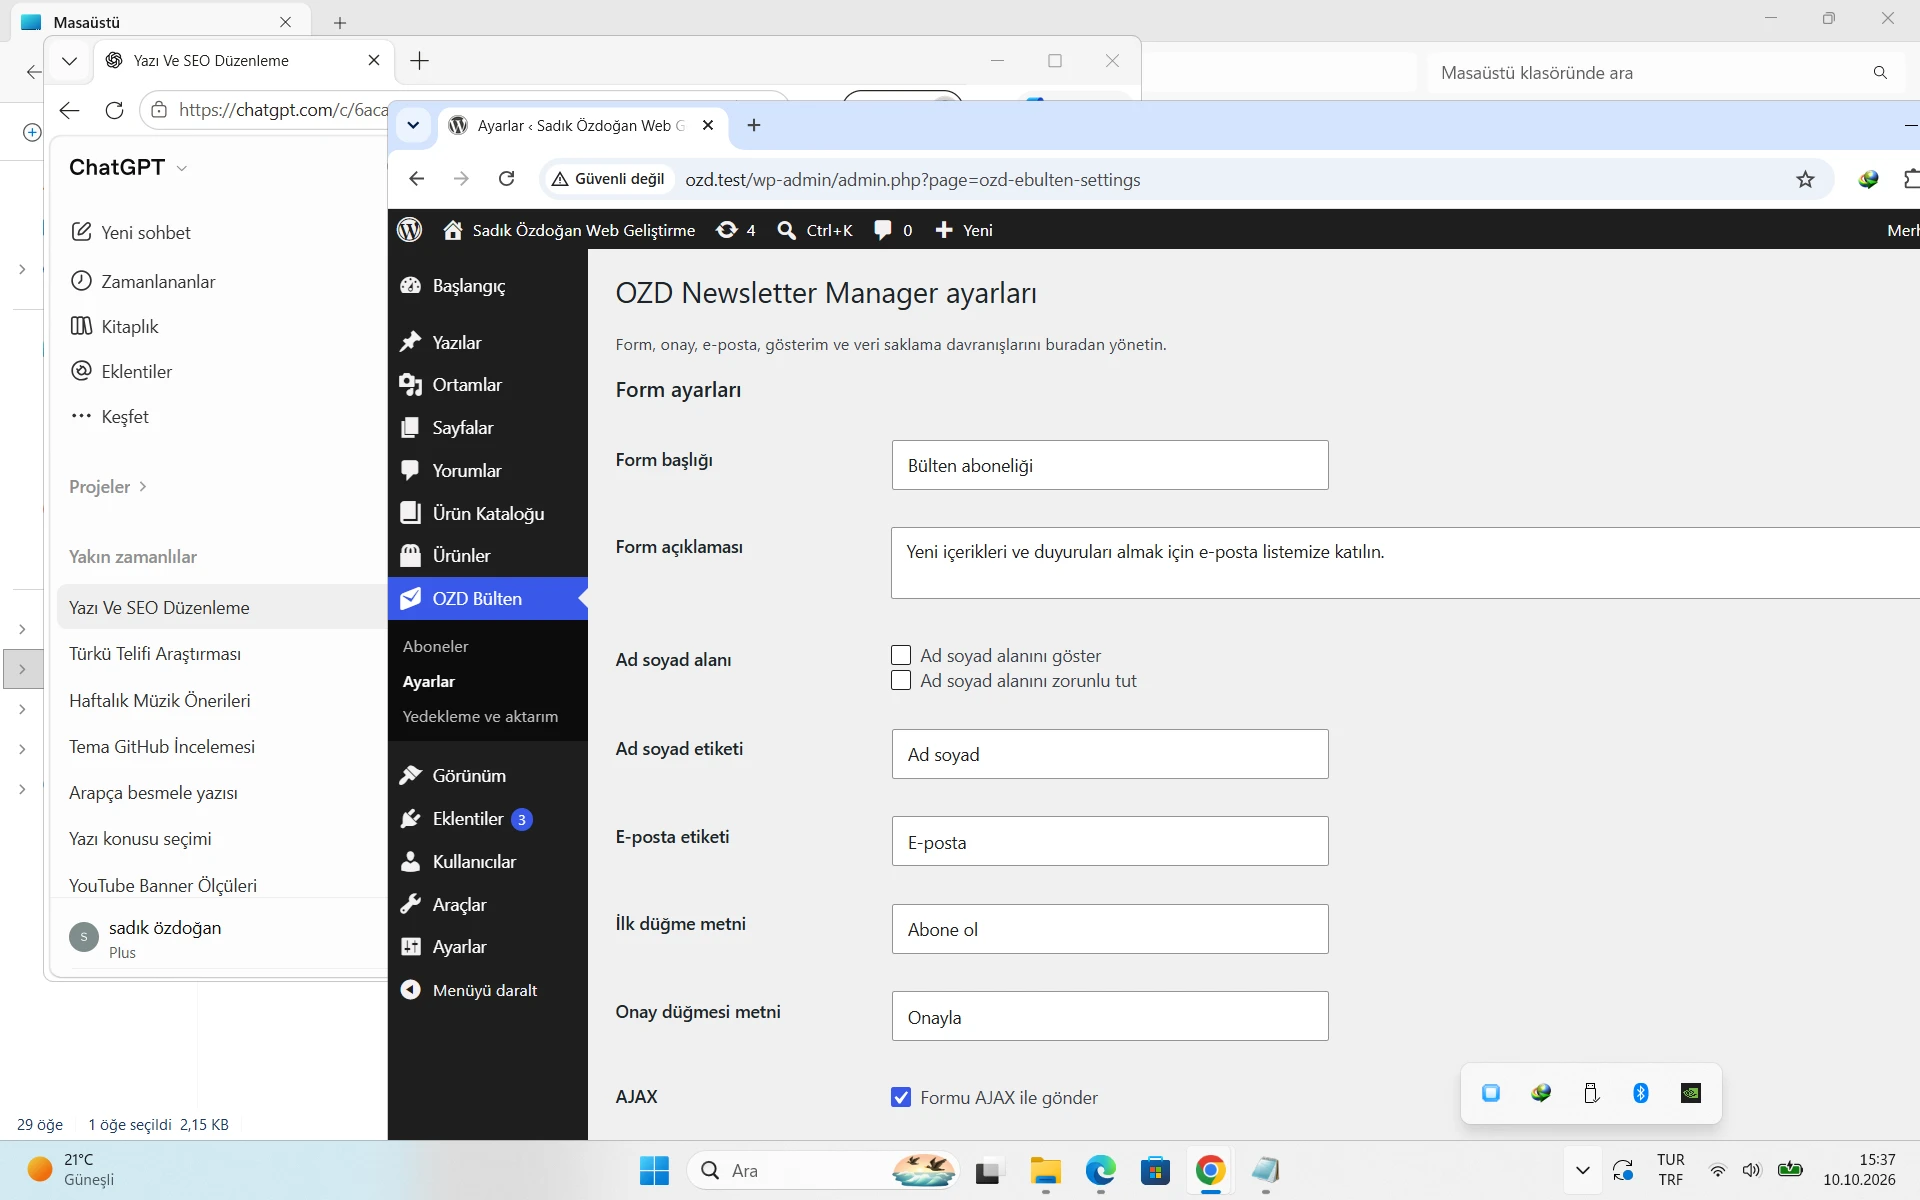This screenshot has width=1920, height=1200.
Task: Open Ürün Kataloğu in WordPress sidebar
Action: tap(488, 513)
